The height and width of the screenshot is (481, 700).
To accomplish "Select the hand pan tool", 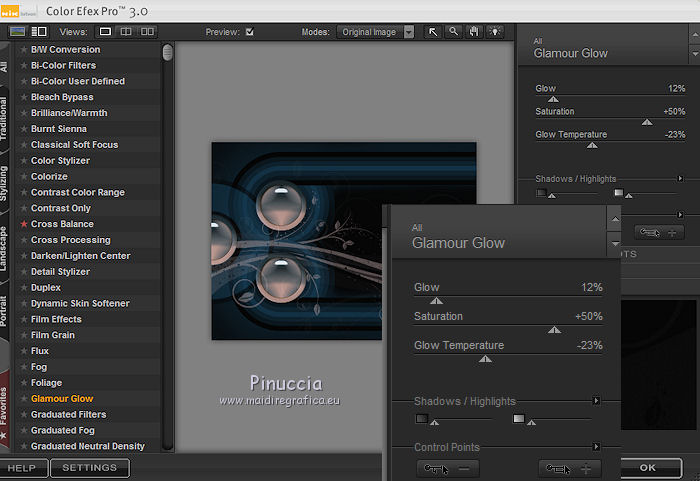I will 474,32.
